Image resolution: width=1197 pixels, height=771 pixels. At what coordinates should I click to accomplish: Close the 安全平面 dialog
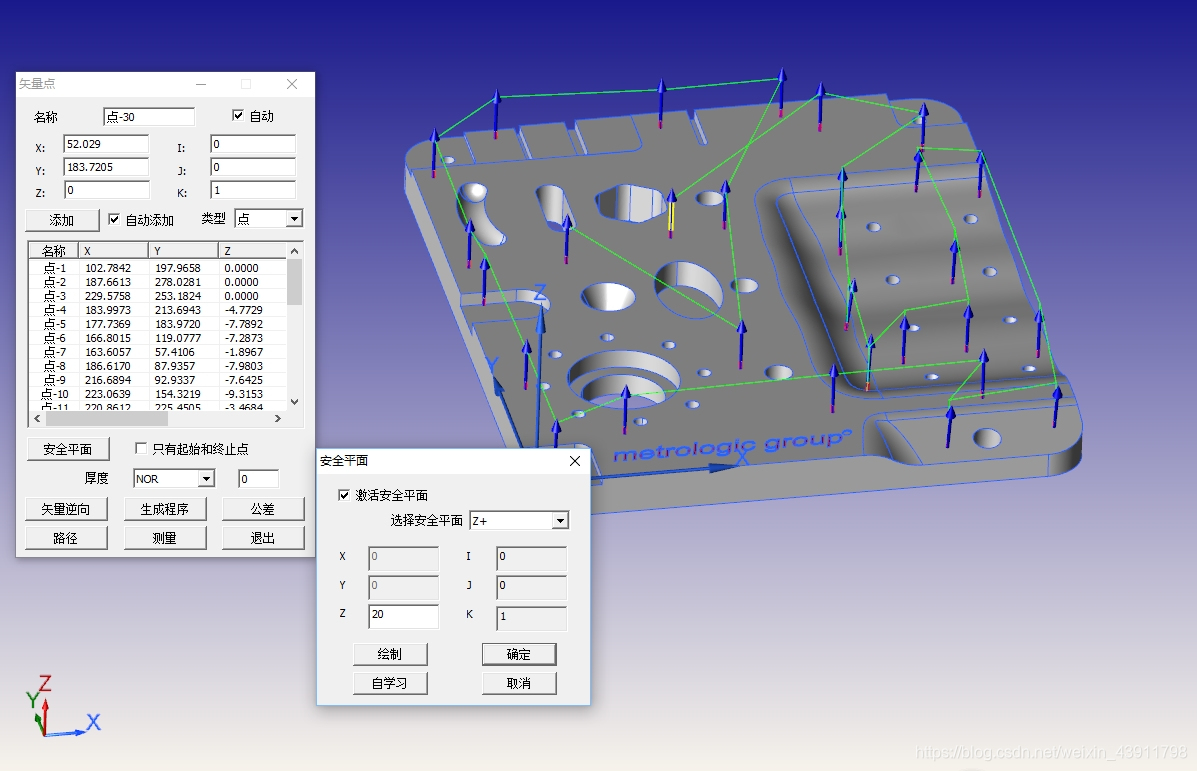pyautogui.click(x=575, y=461)
